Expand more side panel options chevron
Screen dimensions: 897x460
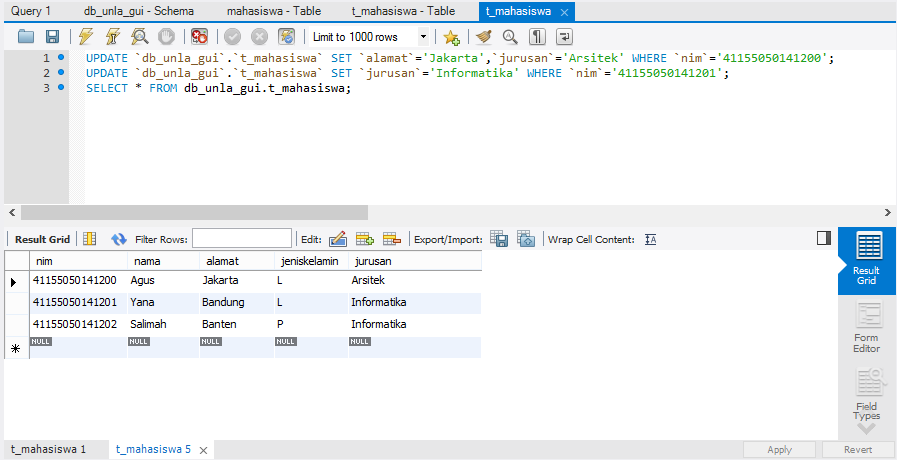[x=866, y=429]
